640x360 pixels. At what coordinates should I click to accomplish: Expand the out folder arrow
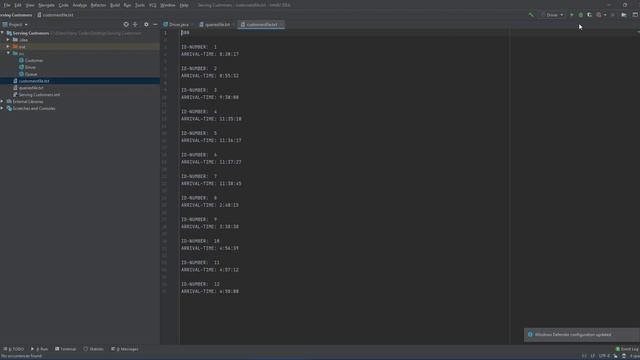coord(8,47)
